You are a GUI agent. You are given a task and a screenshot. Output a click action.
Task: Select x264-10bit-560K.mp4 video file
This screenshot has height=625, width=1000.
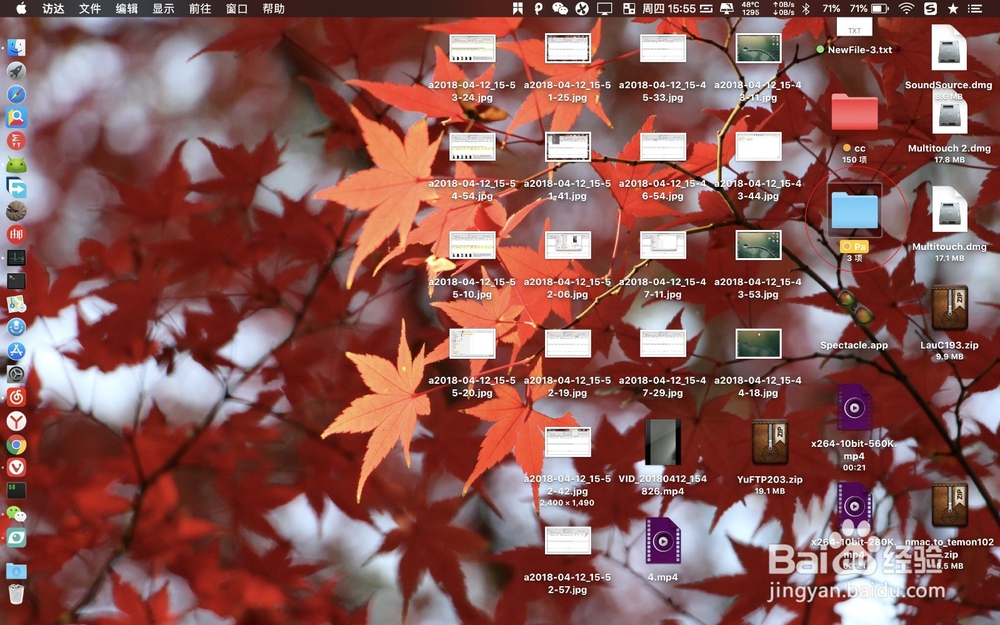click(854, 407)
